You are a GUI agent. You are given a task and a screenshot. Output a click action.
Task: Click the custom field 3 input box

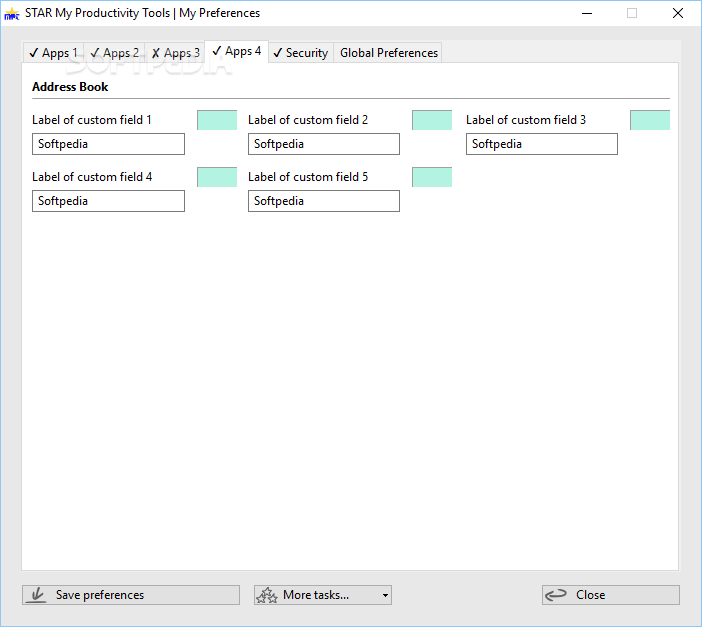coord(542,144)
